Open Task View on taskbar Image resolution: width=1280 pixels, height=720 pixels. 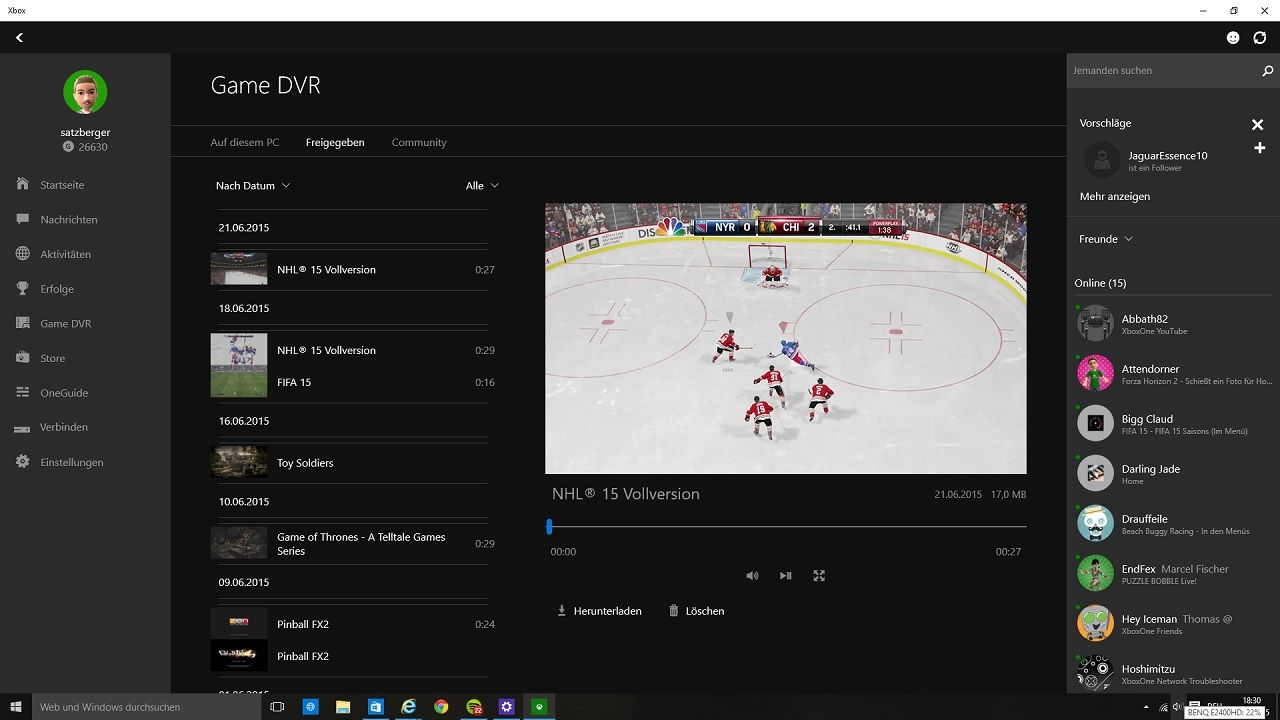pyautogui.click(x=277, y=707)
